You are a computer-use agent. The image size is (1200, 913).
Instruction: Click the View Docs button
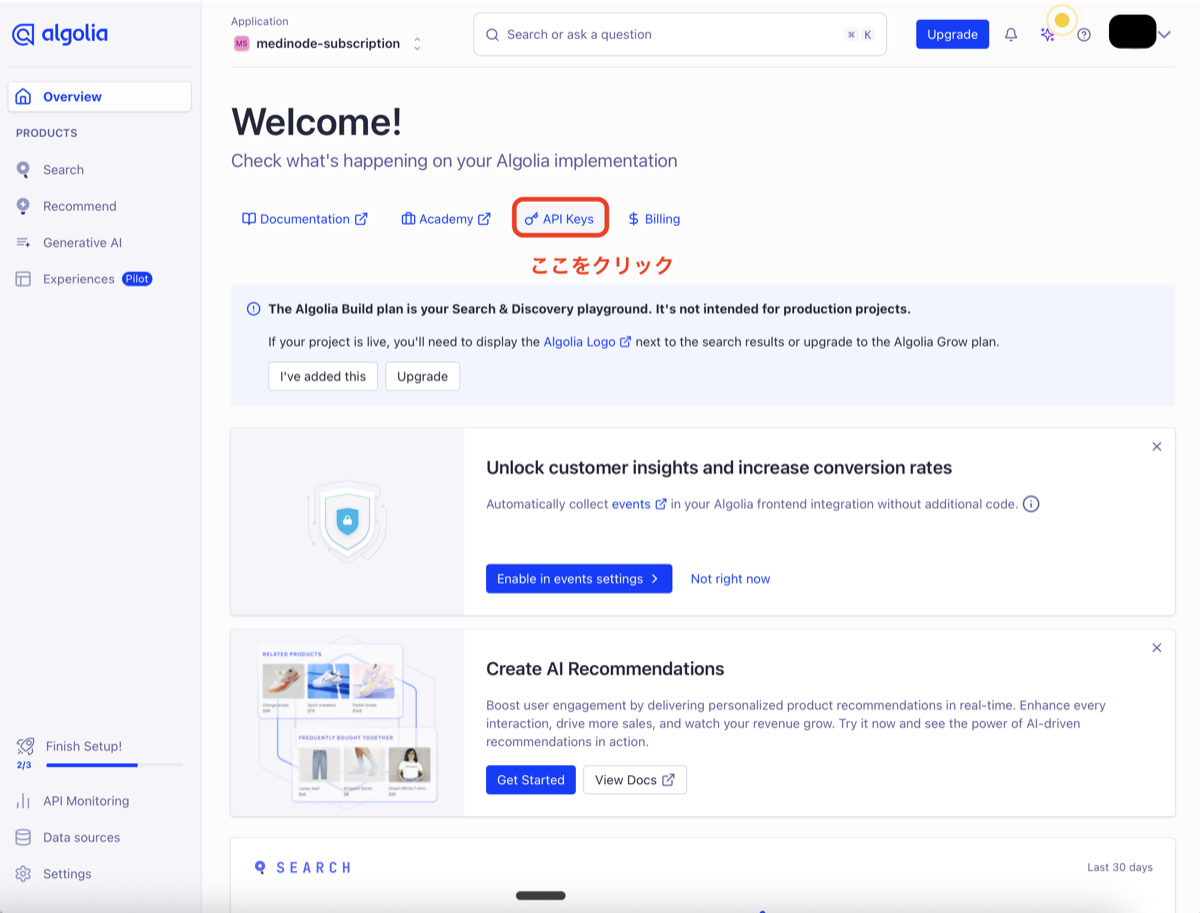pos(635,780)
